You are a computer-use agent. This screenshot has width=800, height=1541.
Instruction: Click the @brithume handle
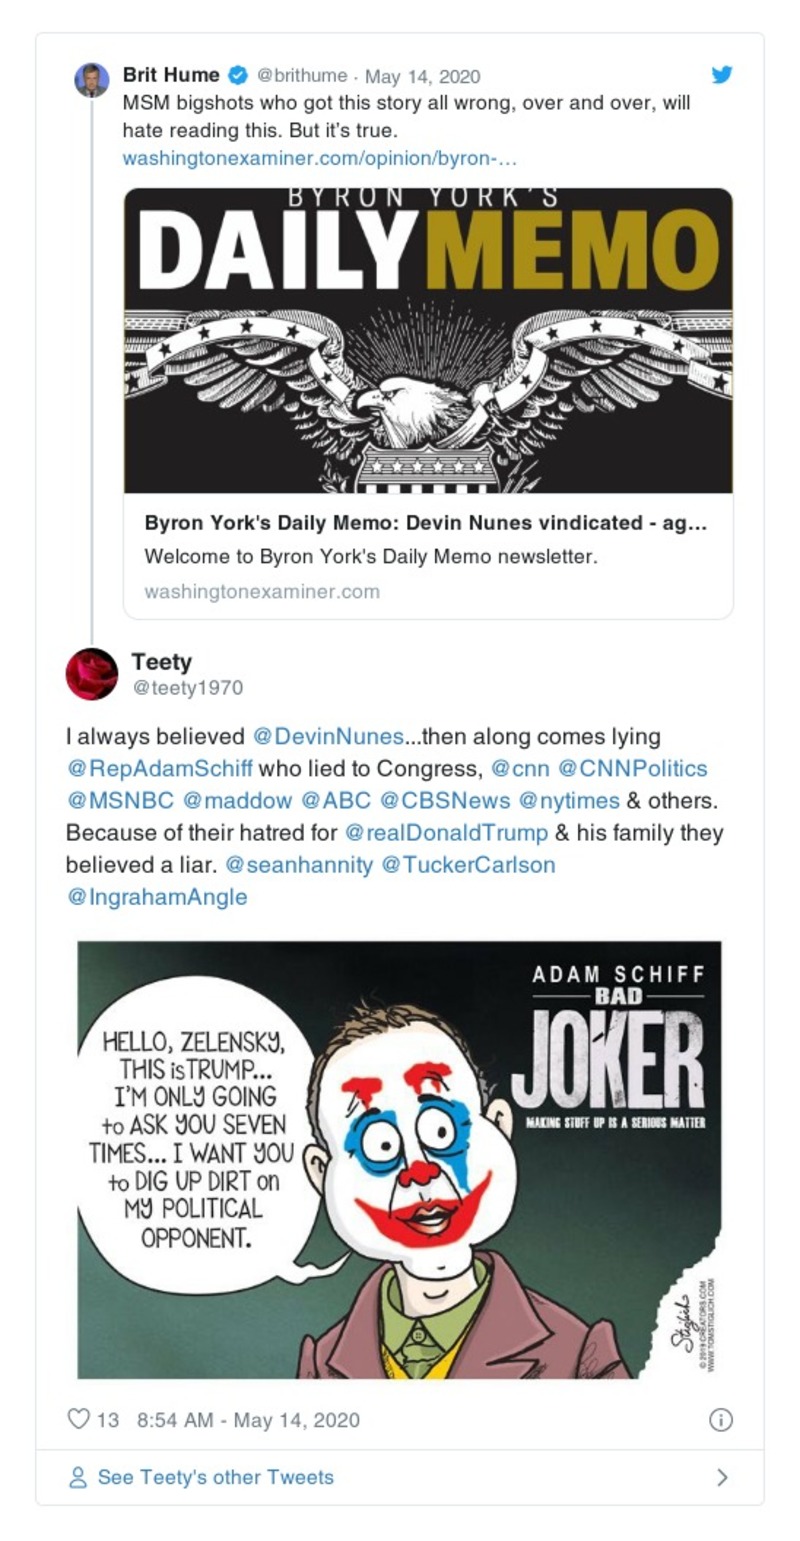tap(302, 76)
